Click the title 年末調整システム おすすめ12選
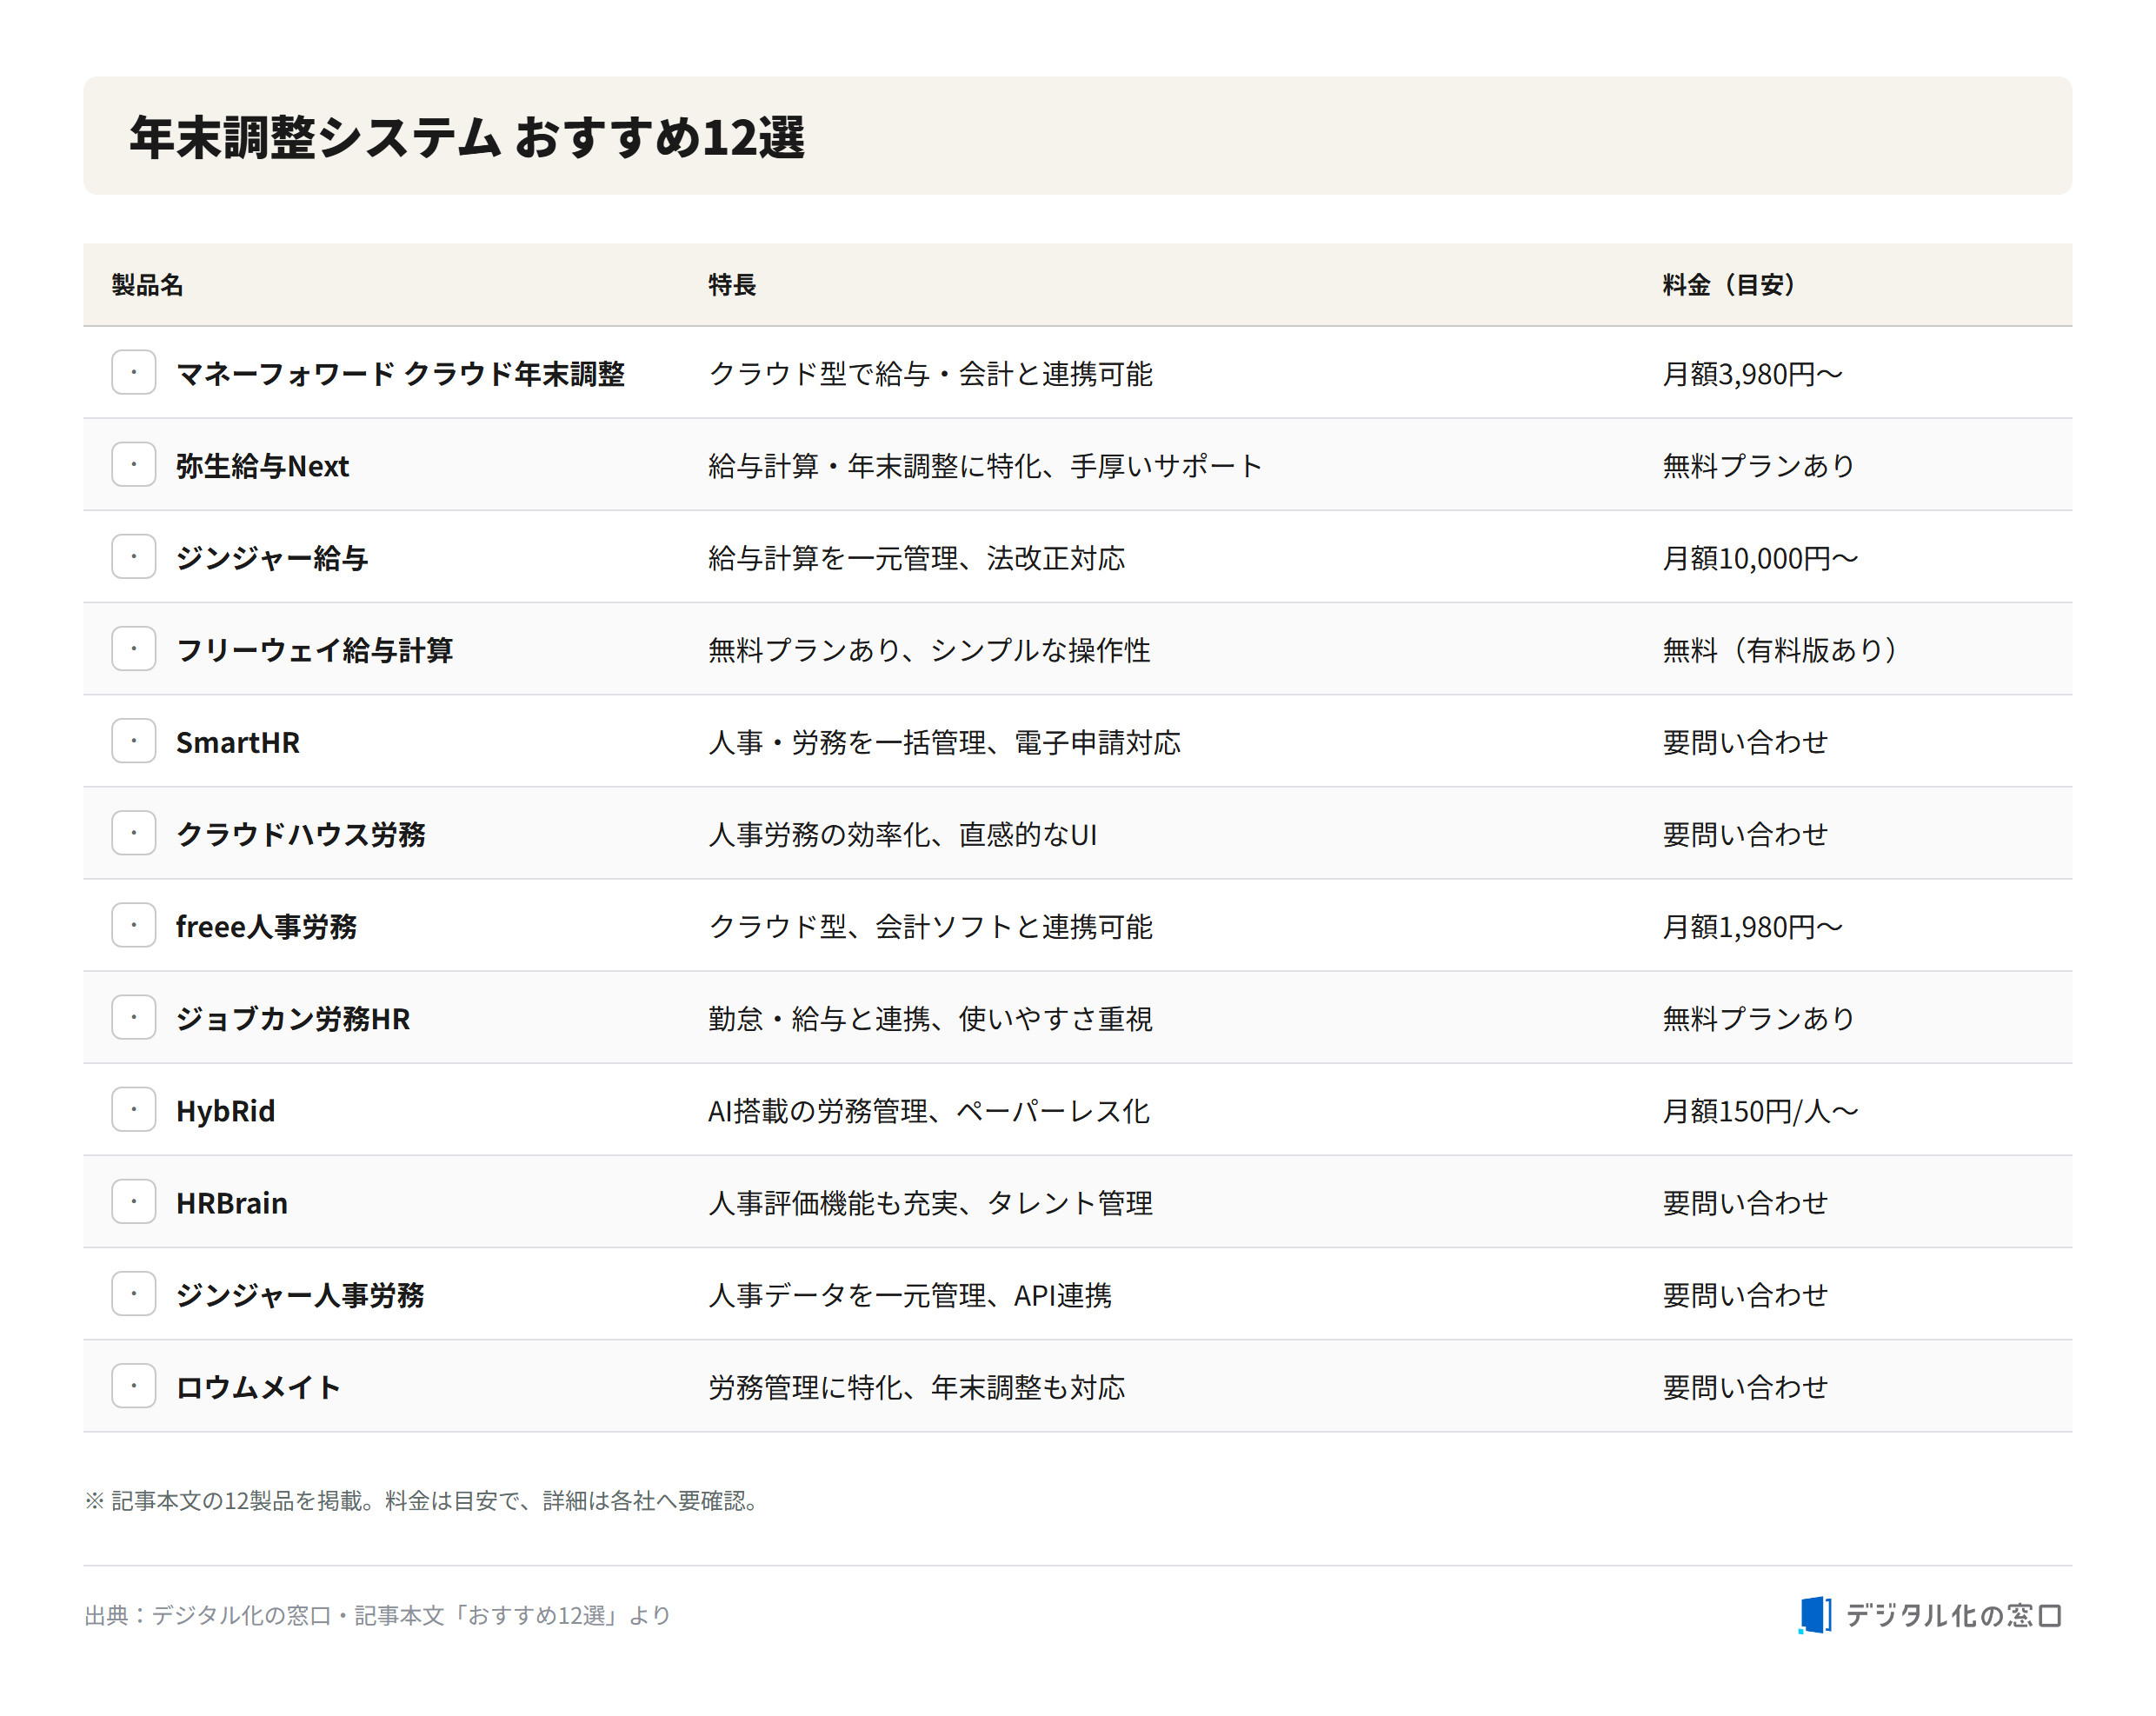Viewport: 2156px width, 1716px height. [467, 136]
